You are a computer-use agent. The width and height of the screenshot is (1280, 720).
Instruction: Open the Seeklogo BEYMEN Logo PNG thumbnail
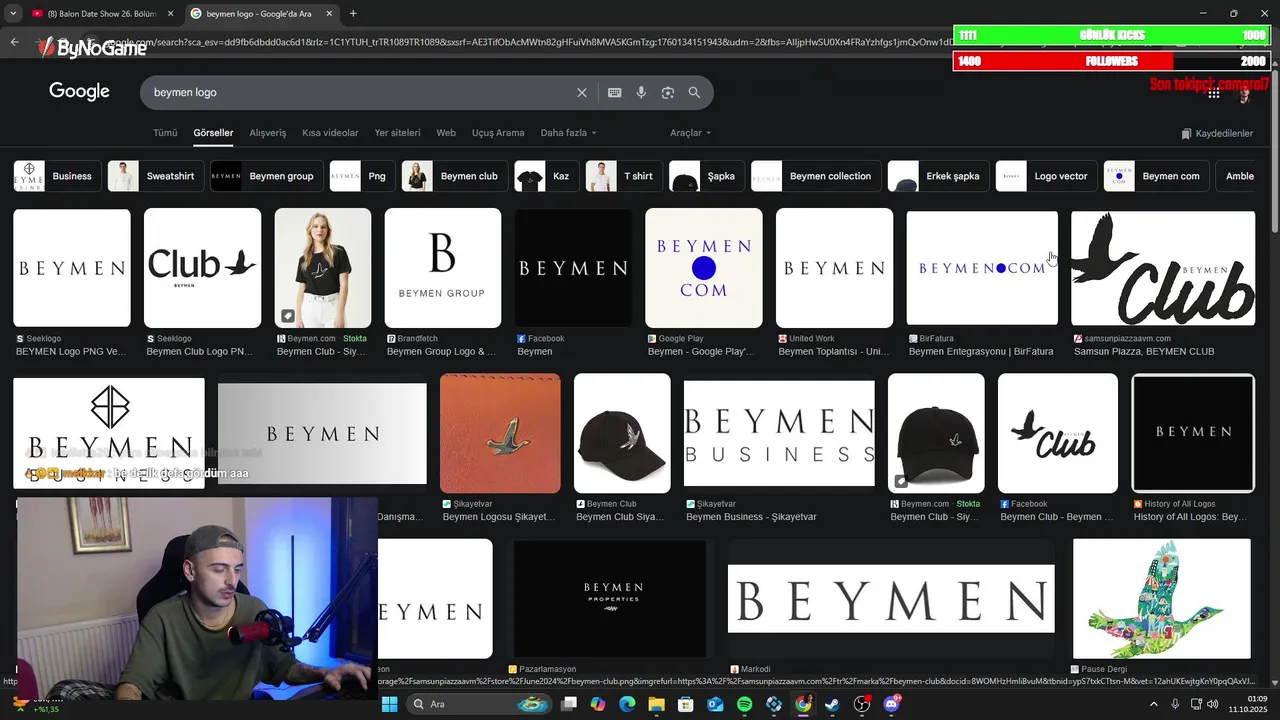coord(72,268)
